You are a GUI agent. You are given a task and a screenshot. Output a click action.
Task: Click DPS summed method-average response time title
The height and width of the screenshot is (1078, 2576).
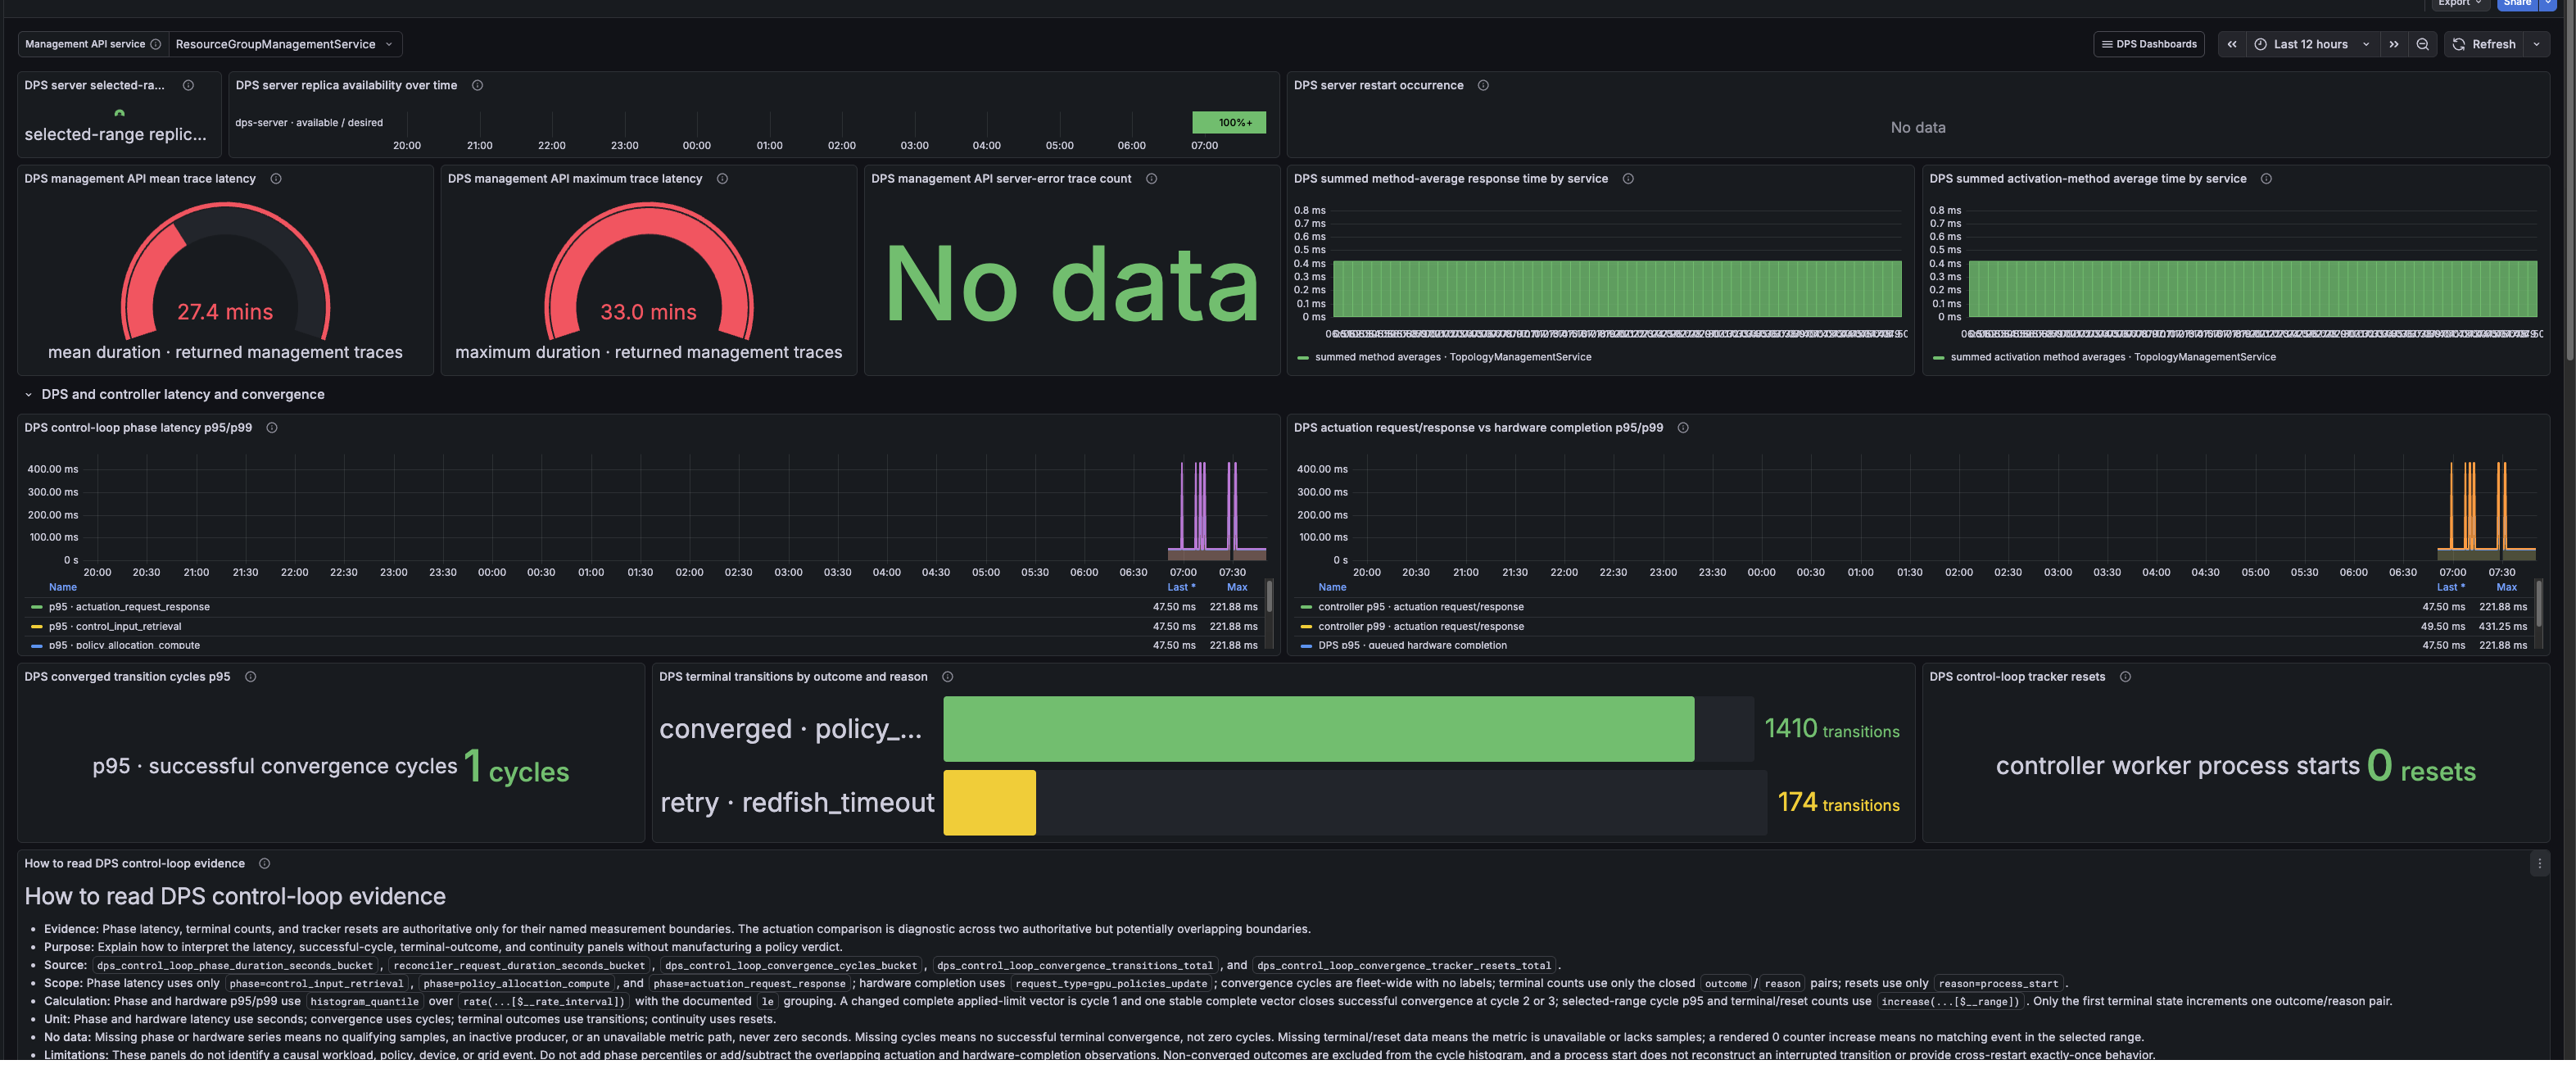pos(1450,179)
